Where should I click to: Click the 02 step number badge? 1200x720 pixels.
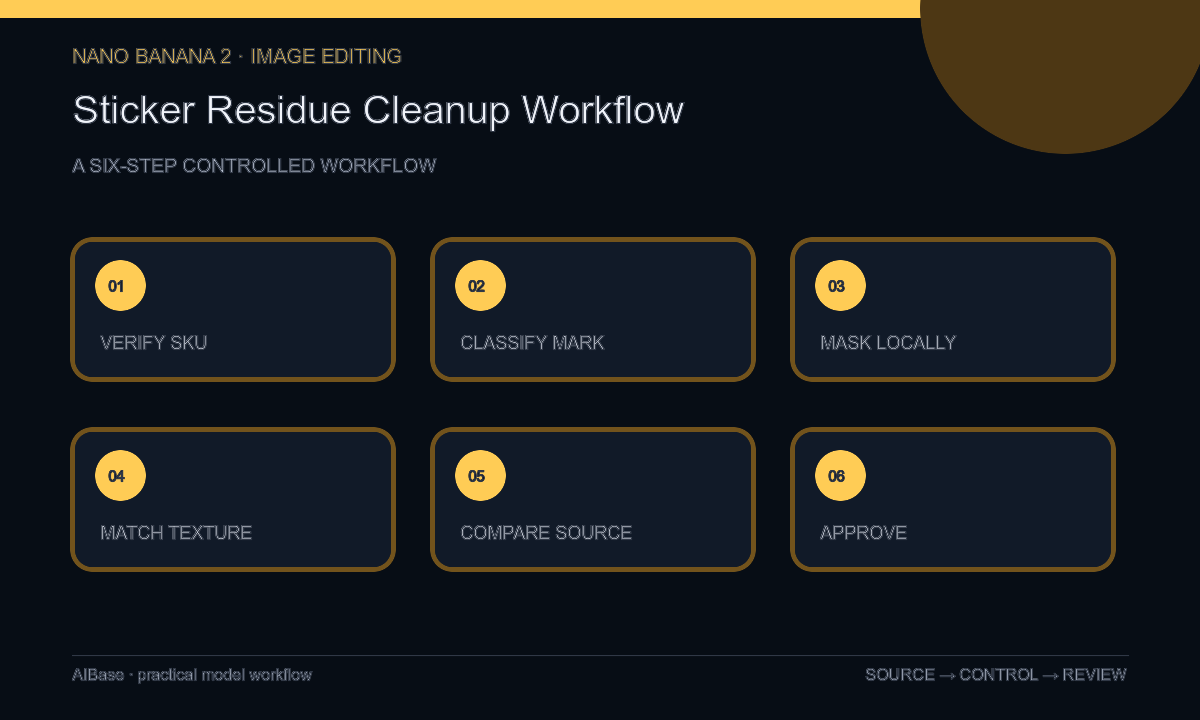480,286
